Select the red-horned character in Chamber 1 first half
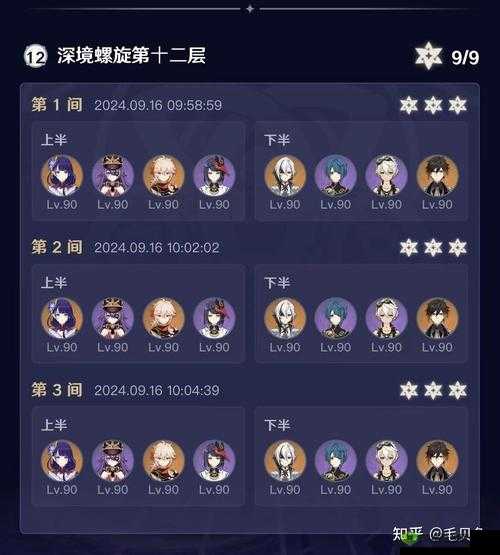500x555 pixels. point(214,176)
